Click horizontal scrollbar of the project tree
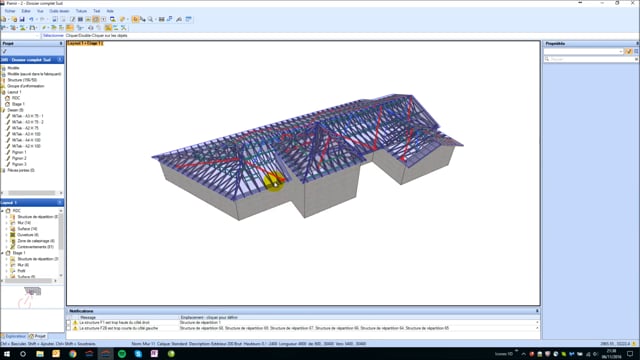 [x=32, y=193]
